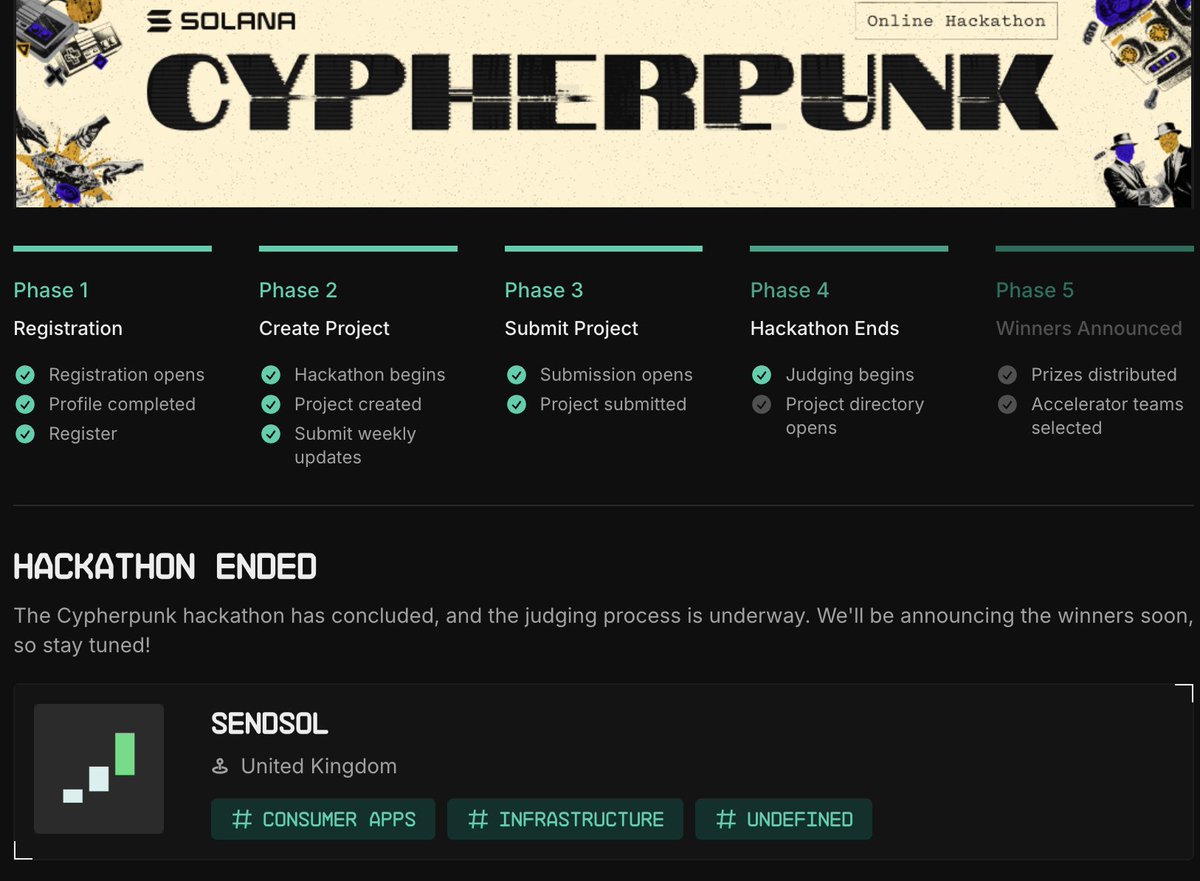
Task: Click the Online Hackathon badge
Action: pyautogui.click(x=955, y=21)
